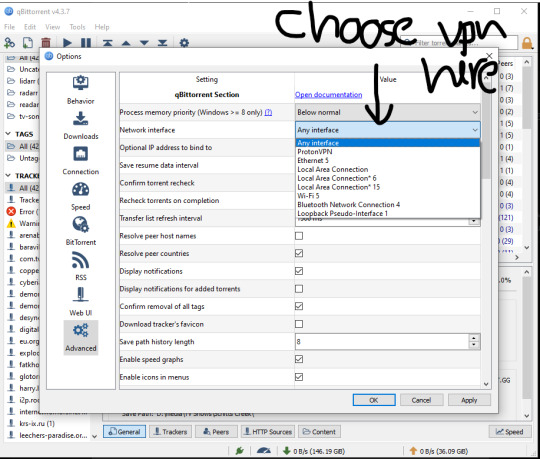Screen dimensions: 540x459
Task: Click the move to top queue icon
Action: point(107,43)
